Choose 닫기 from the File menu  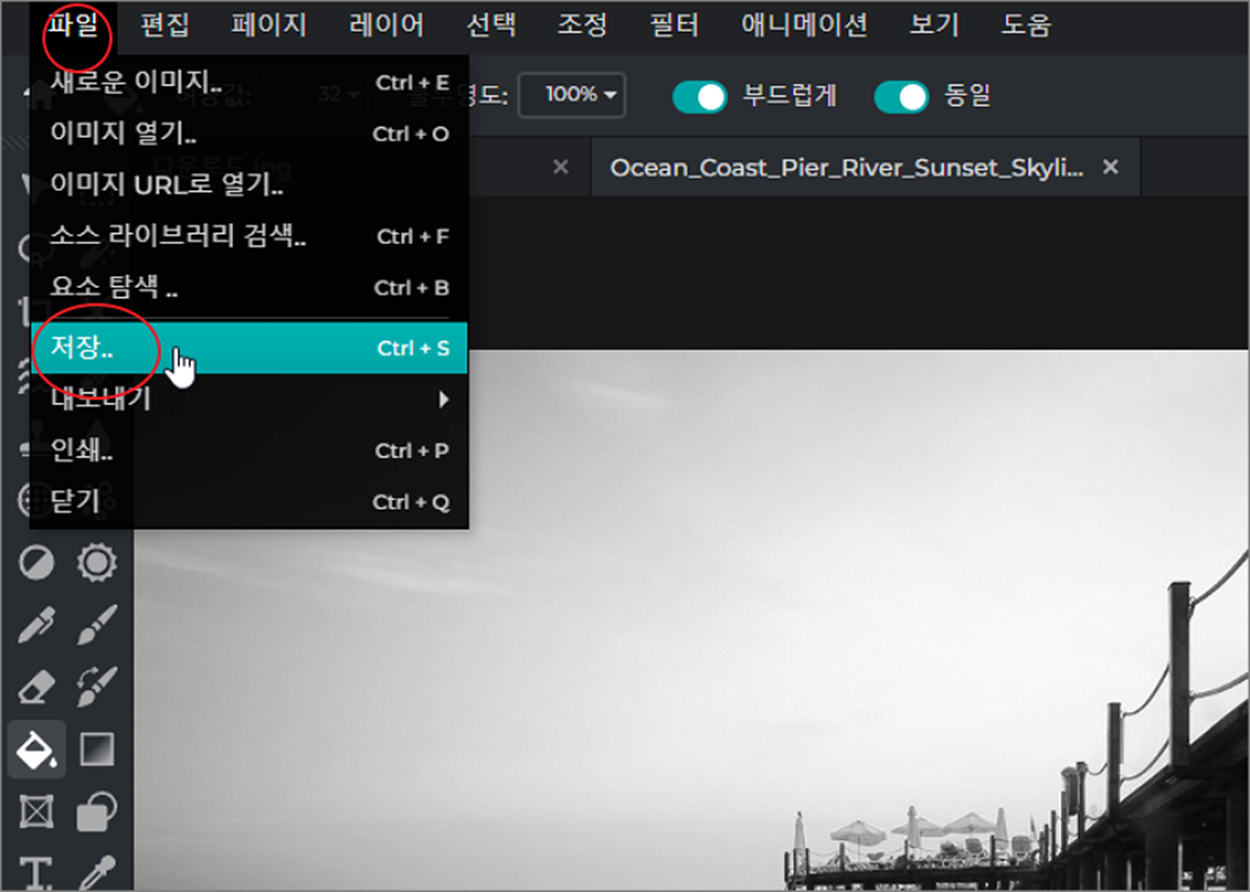tap(249, 502)
